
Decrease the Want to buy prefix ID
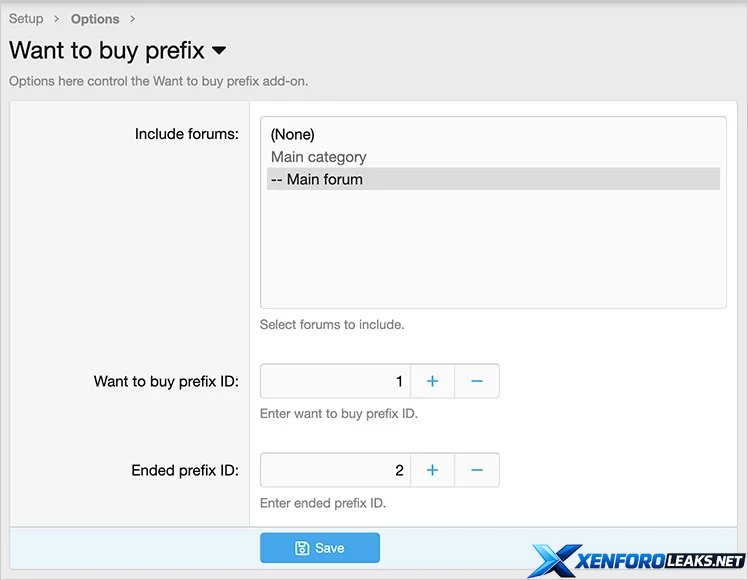[477, 381]
